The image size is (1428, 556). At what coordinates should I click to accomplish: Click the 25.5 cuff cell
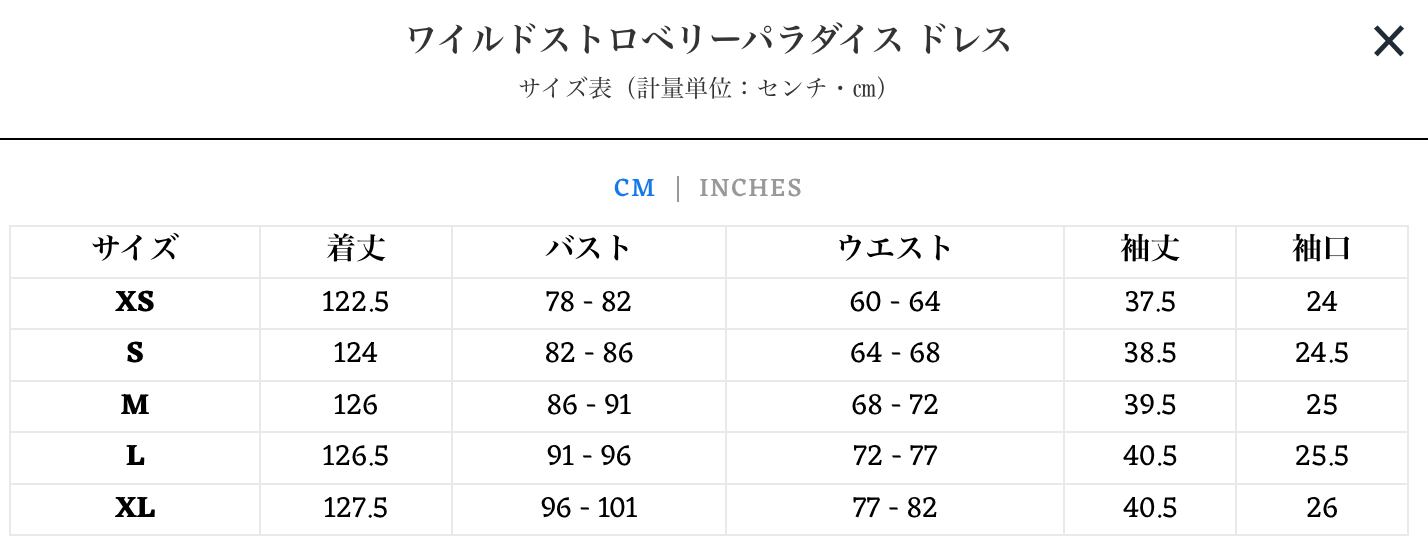(1322, 457)
